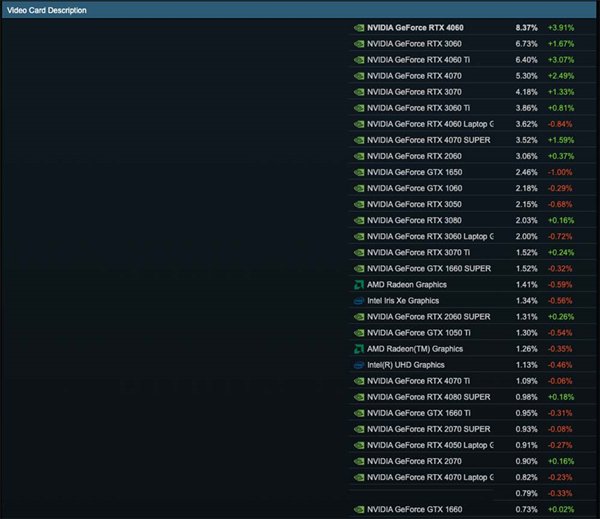Click the NVIDIA icon by RTX 3060 Laptop GPU
Viewport: 600px width, 519px height.
[359, 237]
